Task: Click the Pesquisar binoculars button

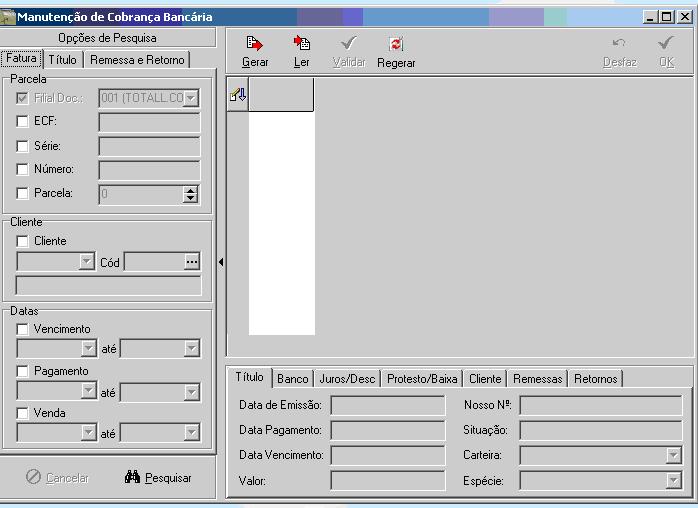Action: (158, 478)
